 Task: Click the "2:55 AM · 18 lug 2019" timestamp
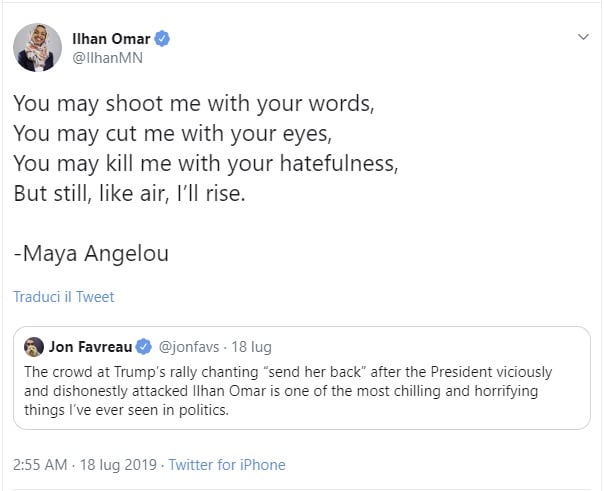(x=85, y=465)
